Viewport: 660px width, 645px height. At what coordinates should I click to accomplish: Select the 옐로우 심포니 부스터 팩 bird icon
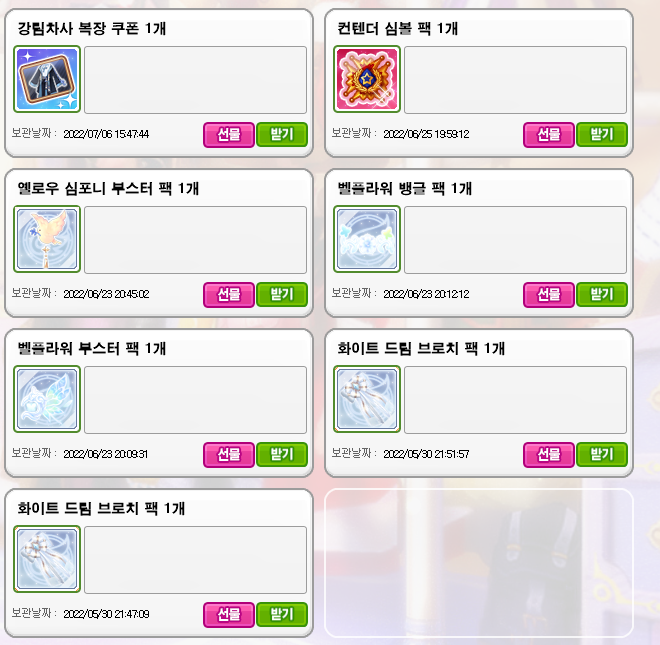tap(47, 239)
